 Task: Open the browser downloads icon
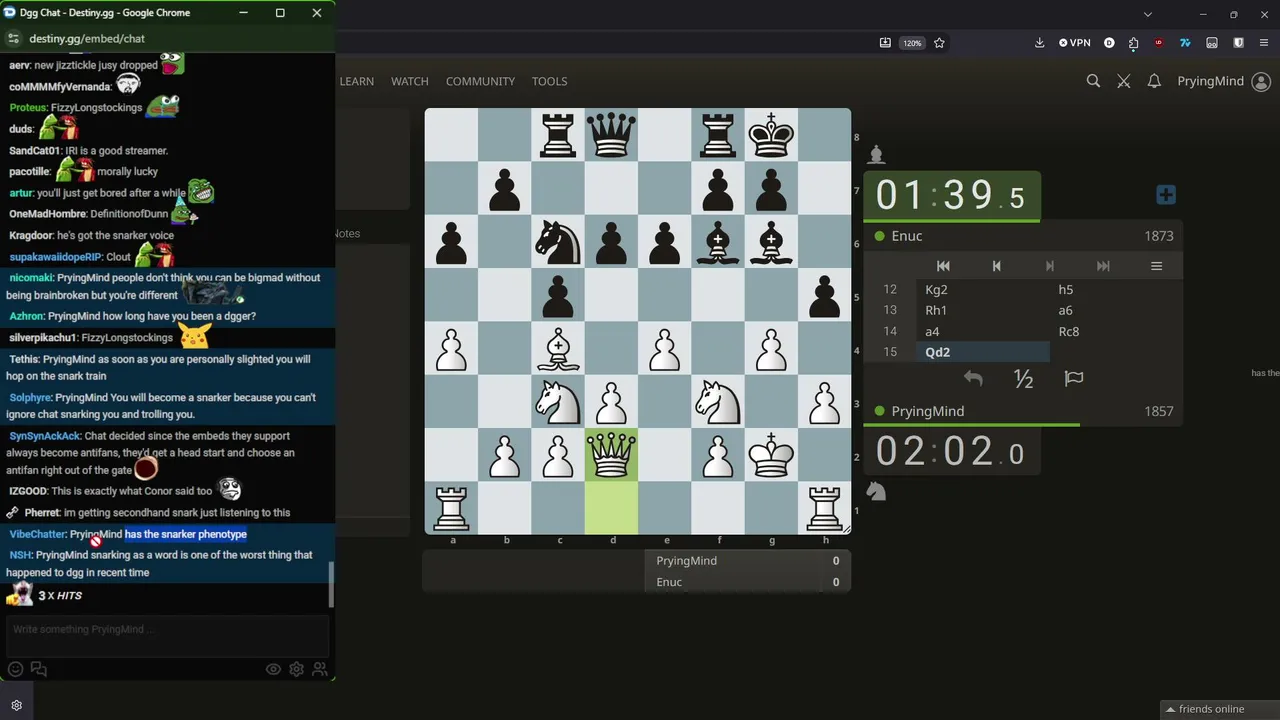(x=1039, y=43)
